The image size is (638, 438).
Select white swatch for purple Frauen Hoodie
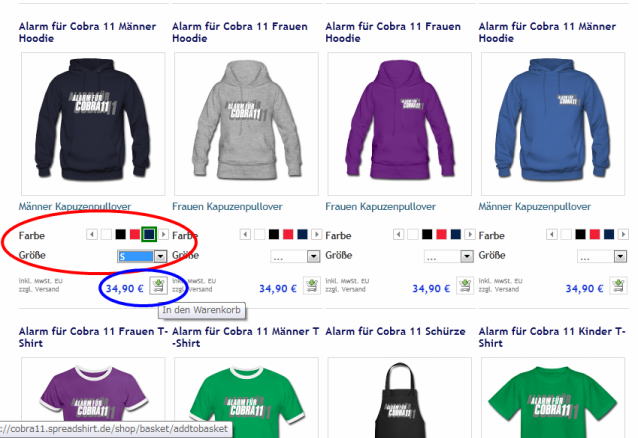pyautogui.click(x=413, y=234)
